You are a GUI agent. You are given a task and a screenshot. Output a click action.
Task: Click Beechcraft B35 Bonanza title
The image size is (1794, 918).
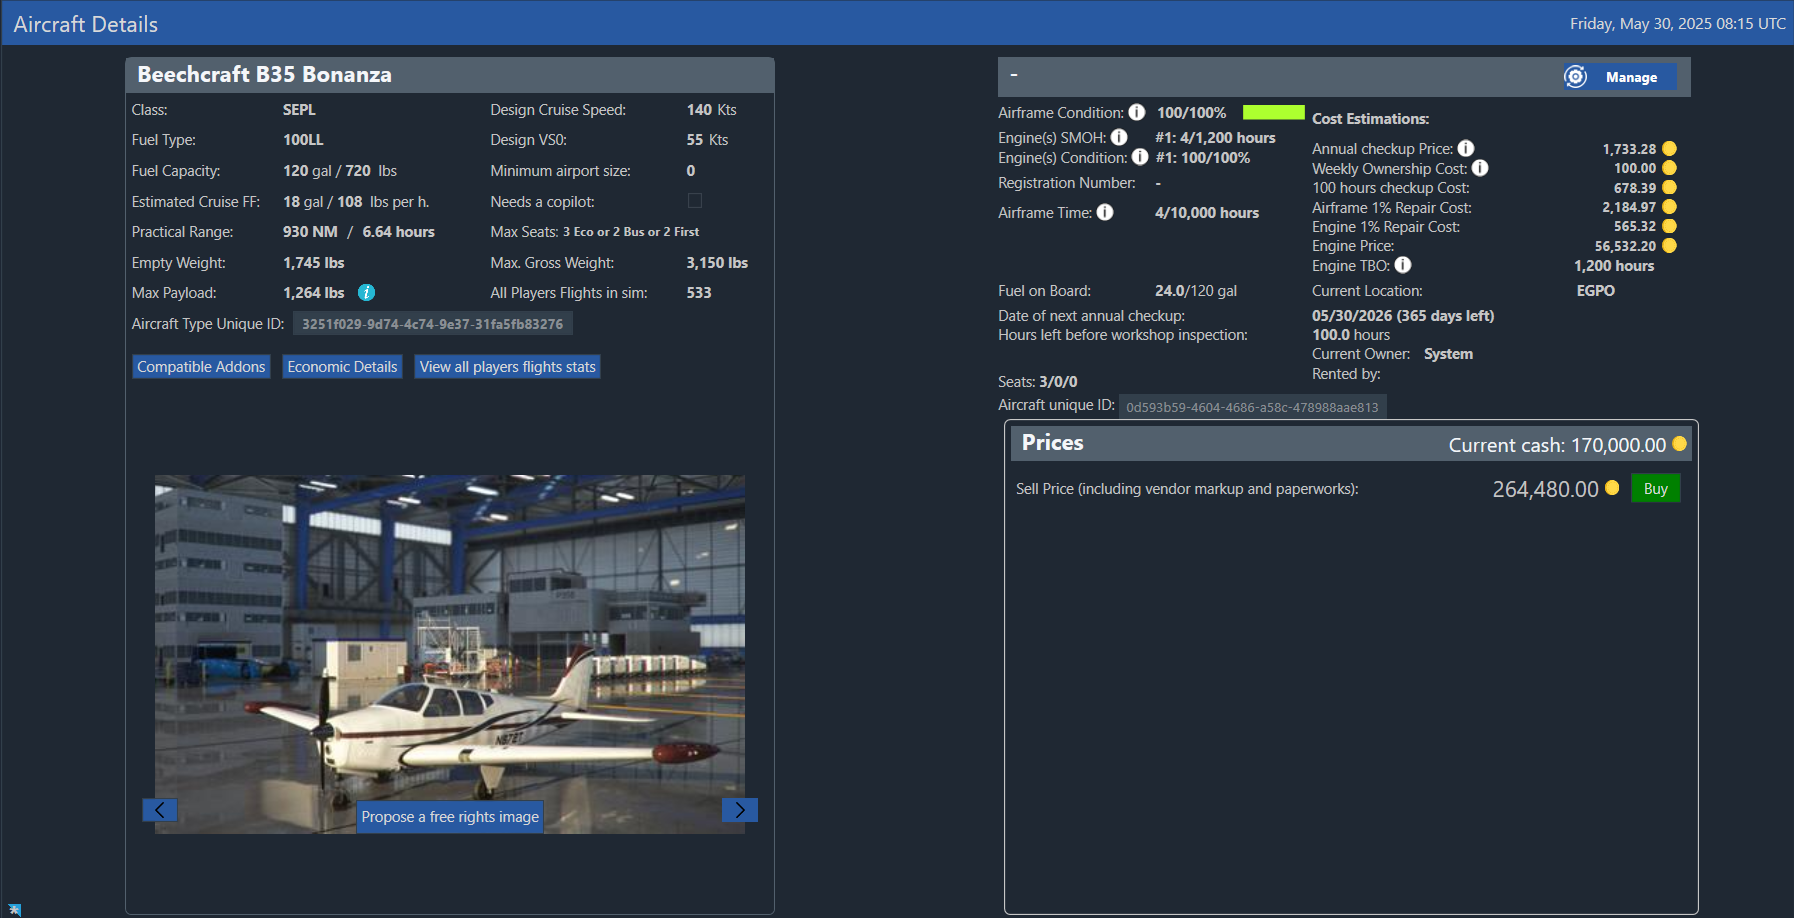(264, 74)
